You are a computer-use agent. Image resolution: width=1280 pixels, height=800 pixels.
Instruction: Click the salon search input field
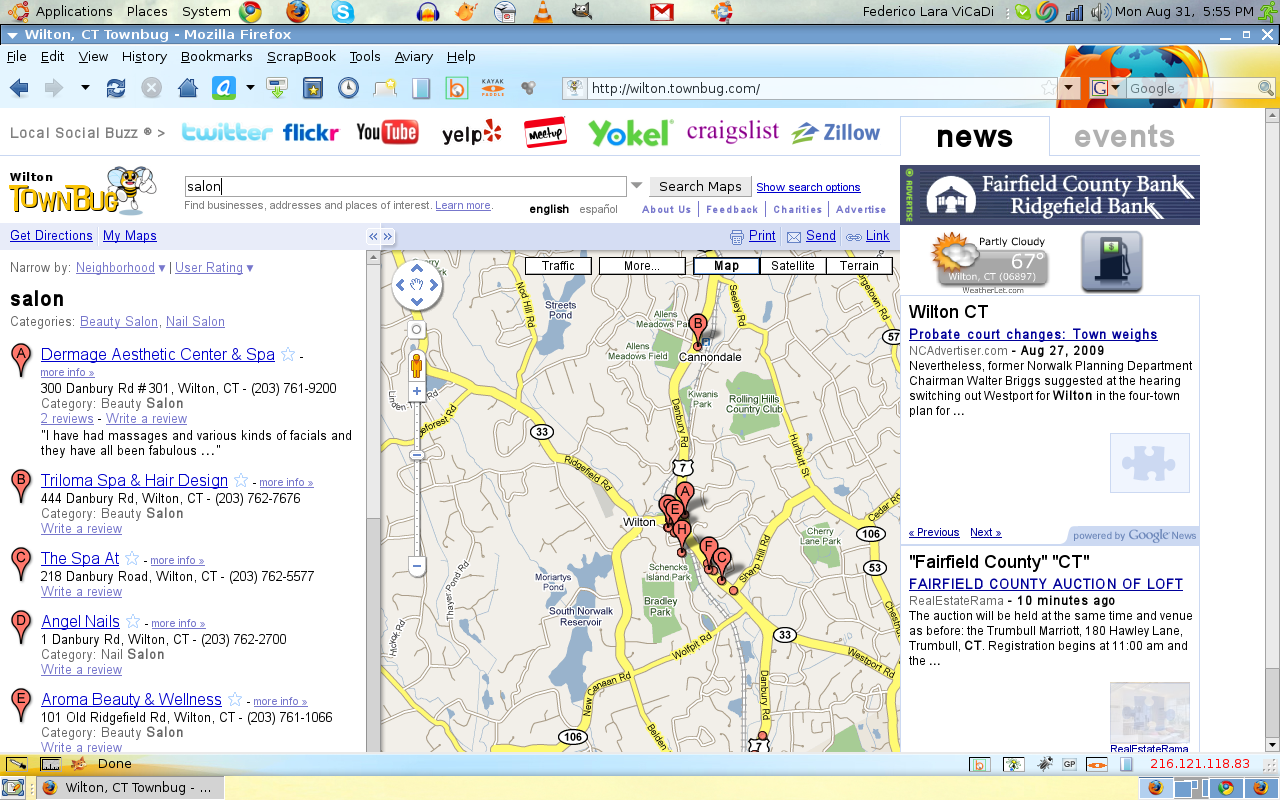pyautogui.click(x=406, y=186)
